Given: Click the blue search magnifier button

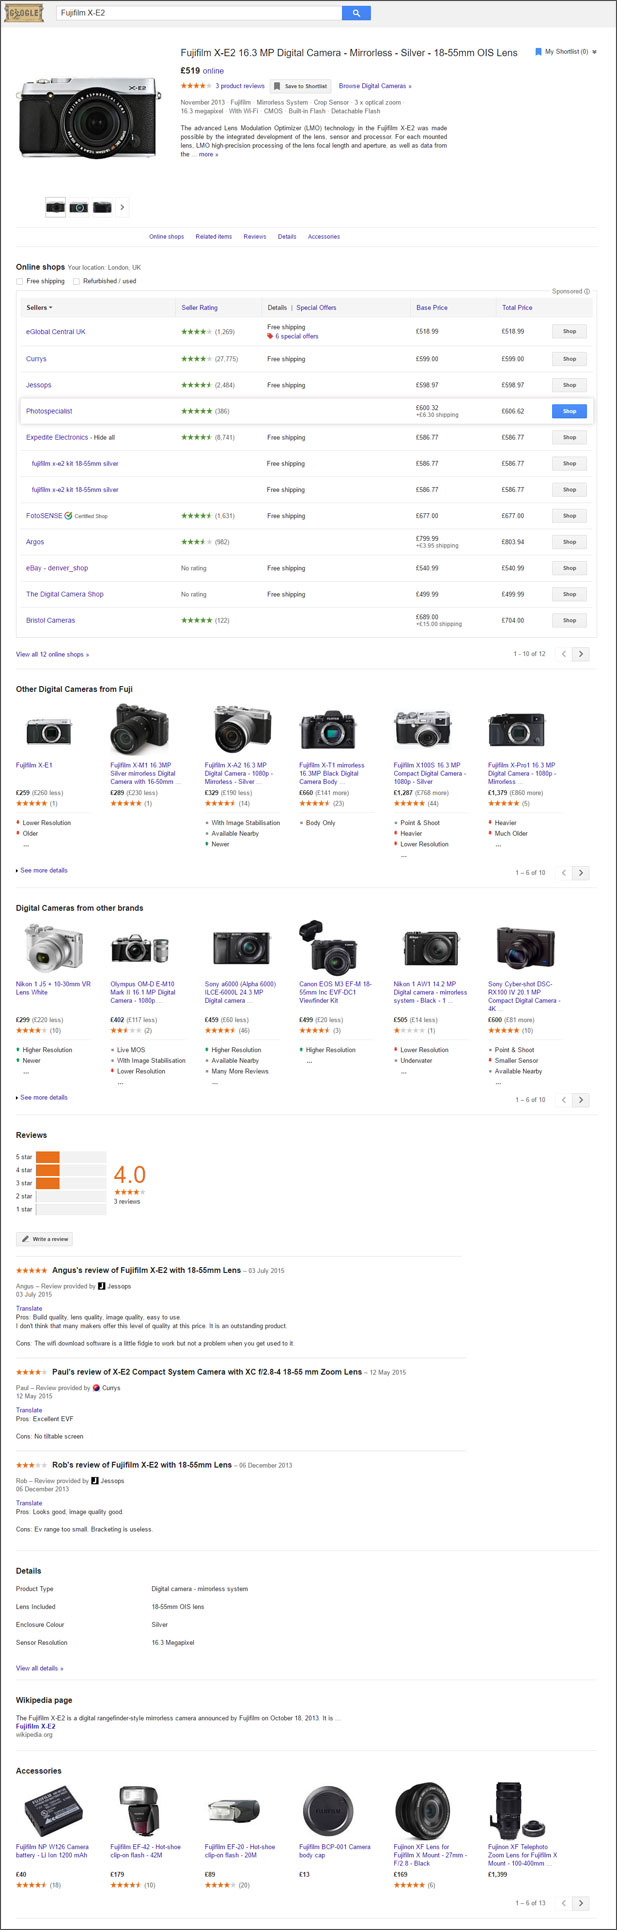Looking at the screenshot, I should tap(356, 13).
